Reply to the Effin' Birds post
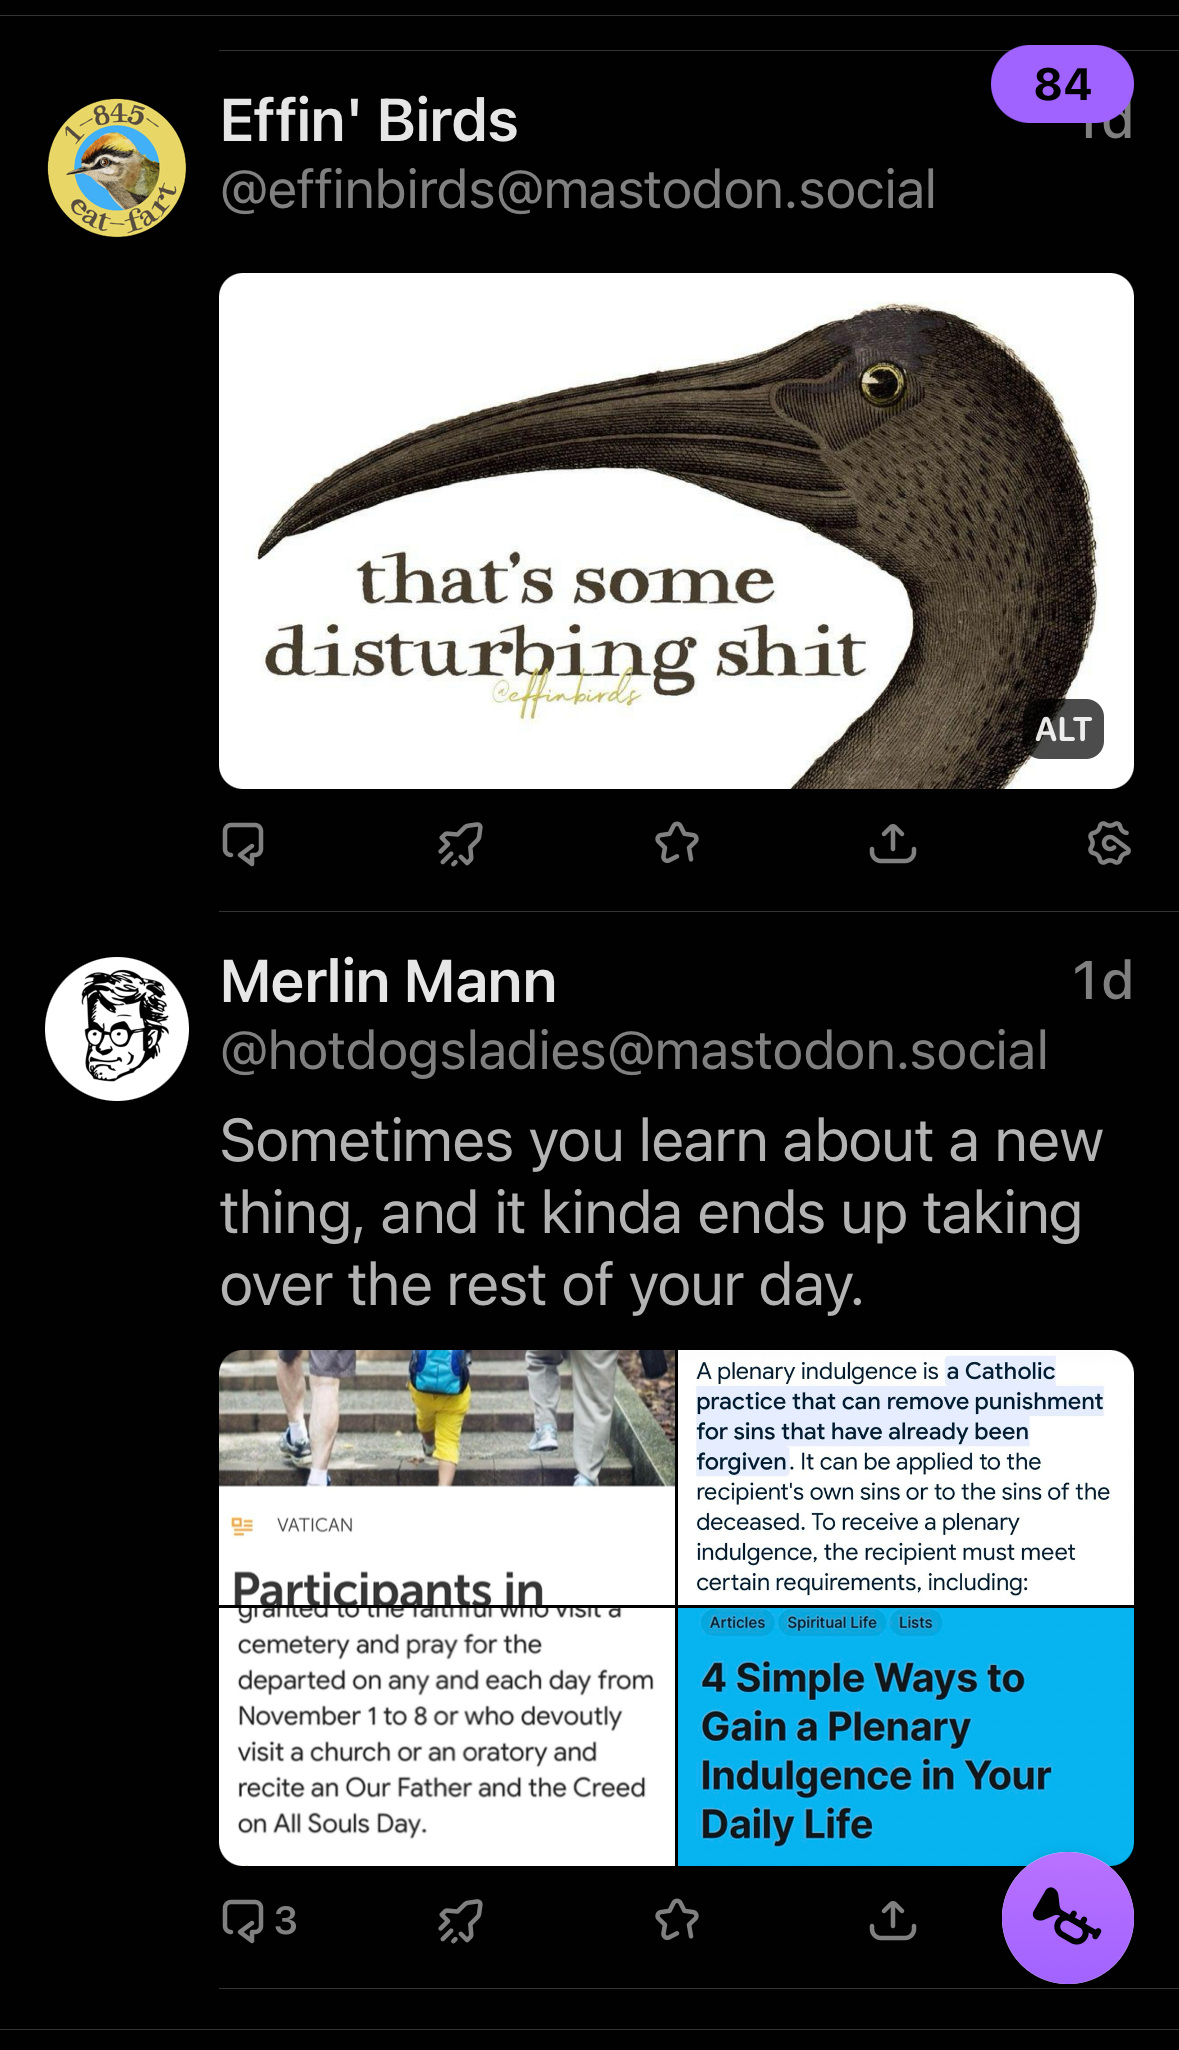Screen dimensions: 1179x2050 point(243,846)
